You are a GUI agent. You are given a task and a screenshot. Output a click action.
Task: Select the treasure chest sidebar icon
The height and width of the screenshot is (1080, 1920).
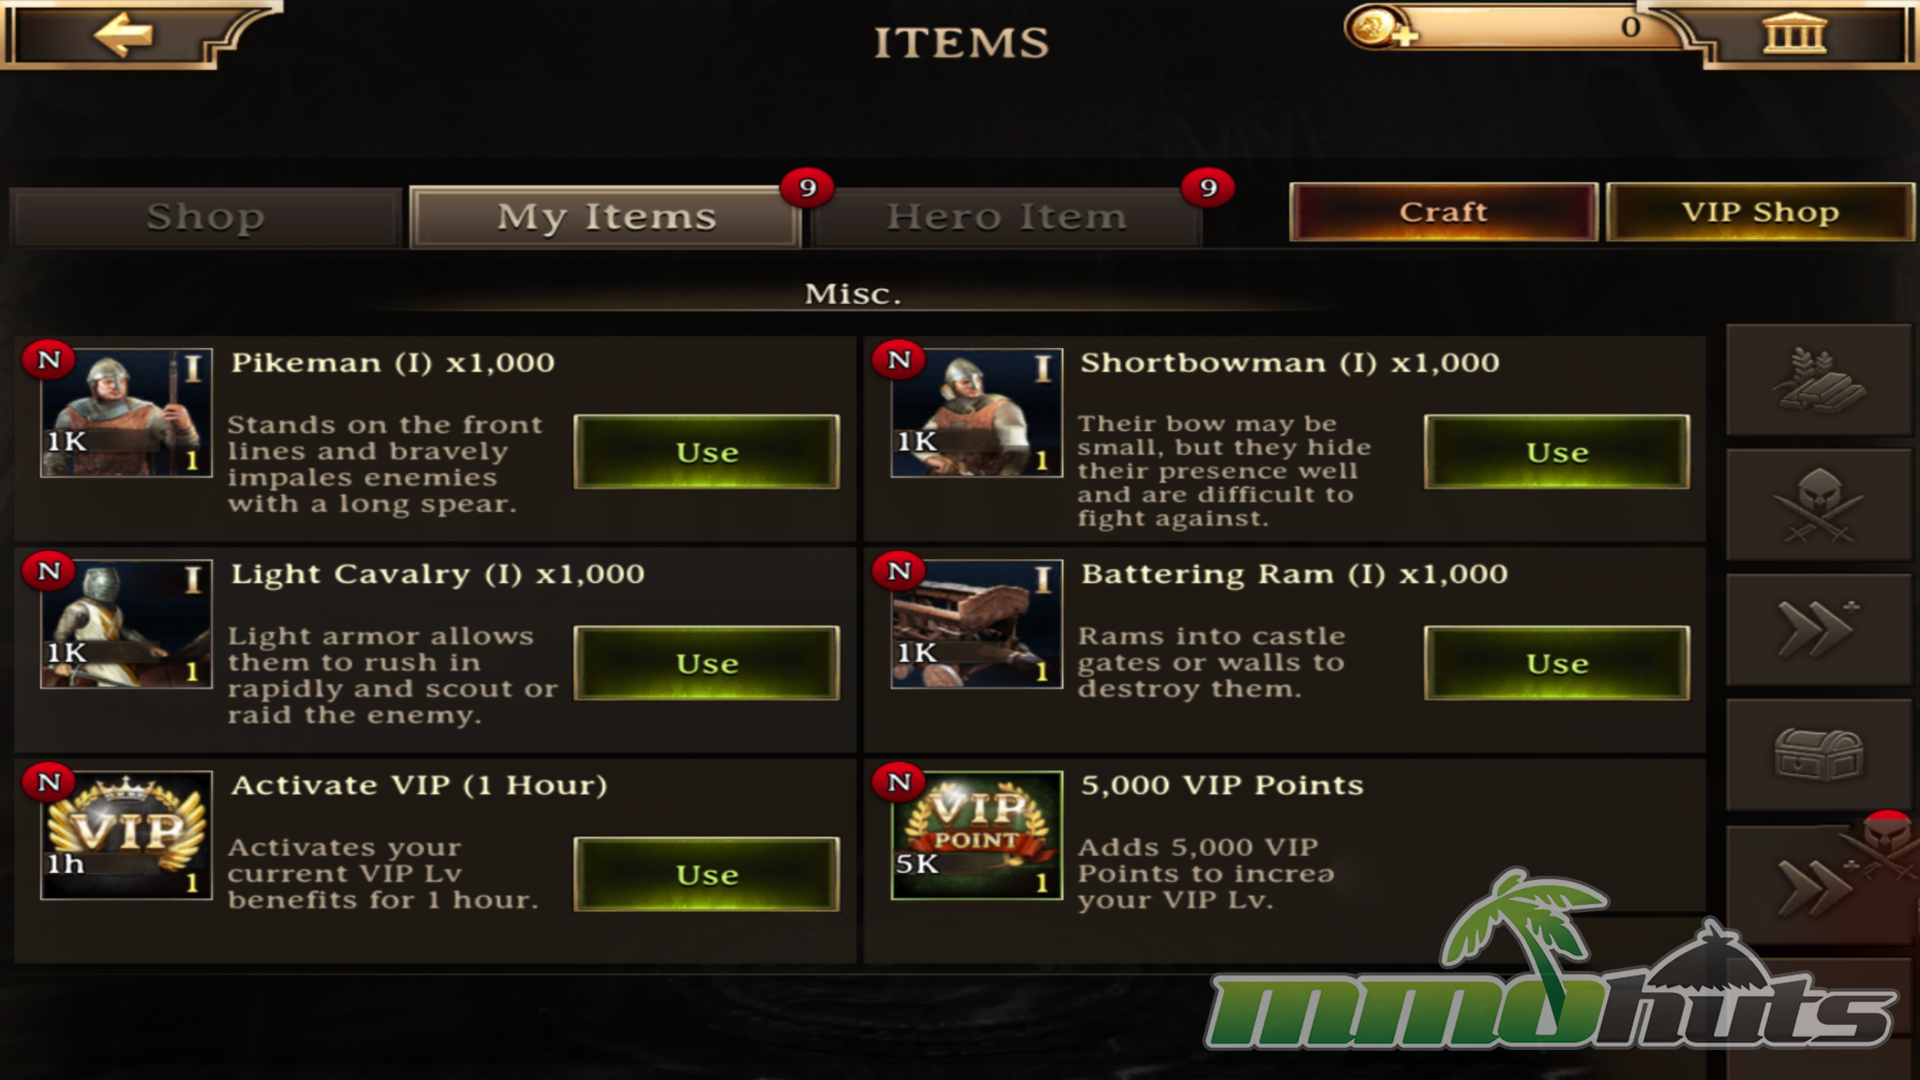1819,755
